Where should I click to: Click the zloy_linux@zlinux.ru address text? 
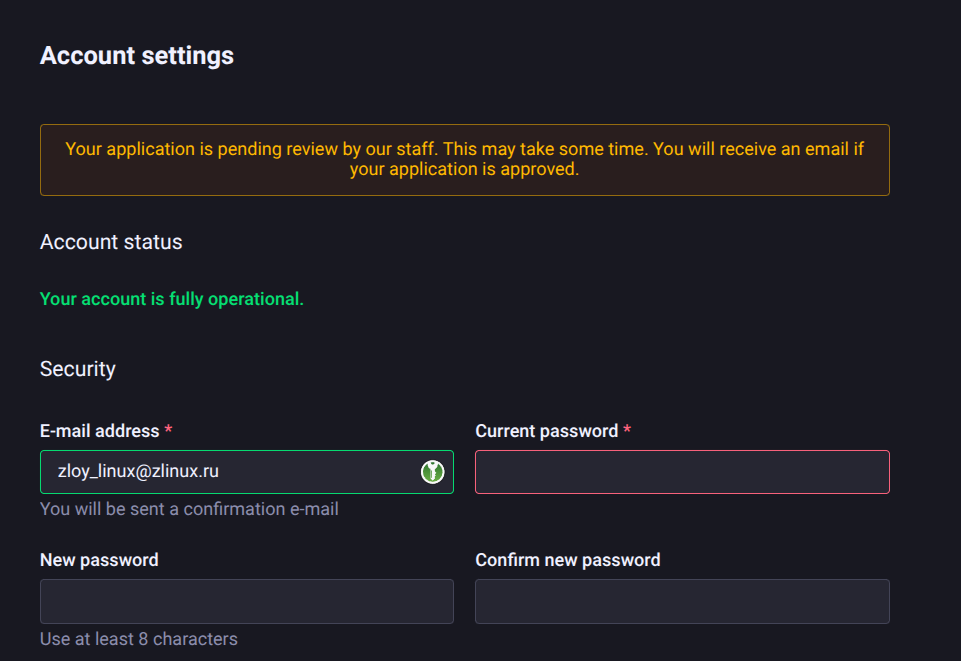(x=138, y=472)
